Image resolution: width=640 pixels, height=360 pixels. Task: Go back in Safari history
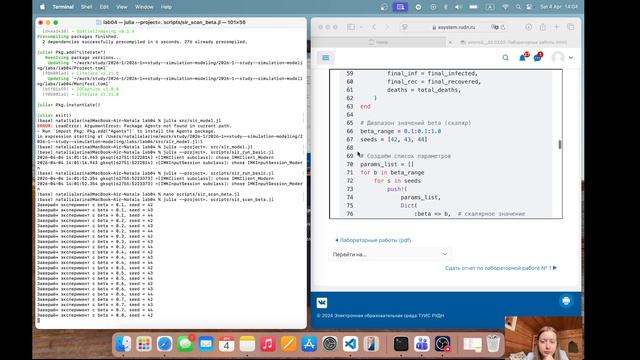pyautogui.click(x=374, y=27)
